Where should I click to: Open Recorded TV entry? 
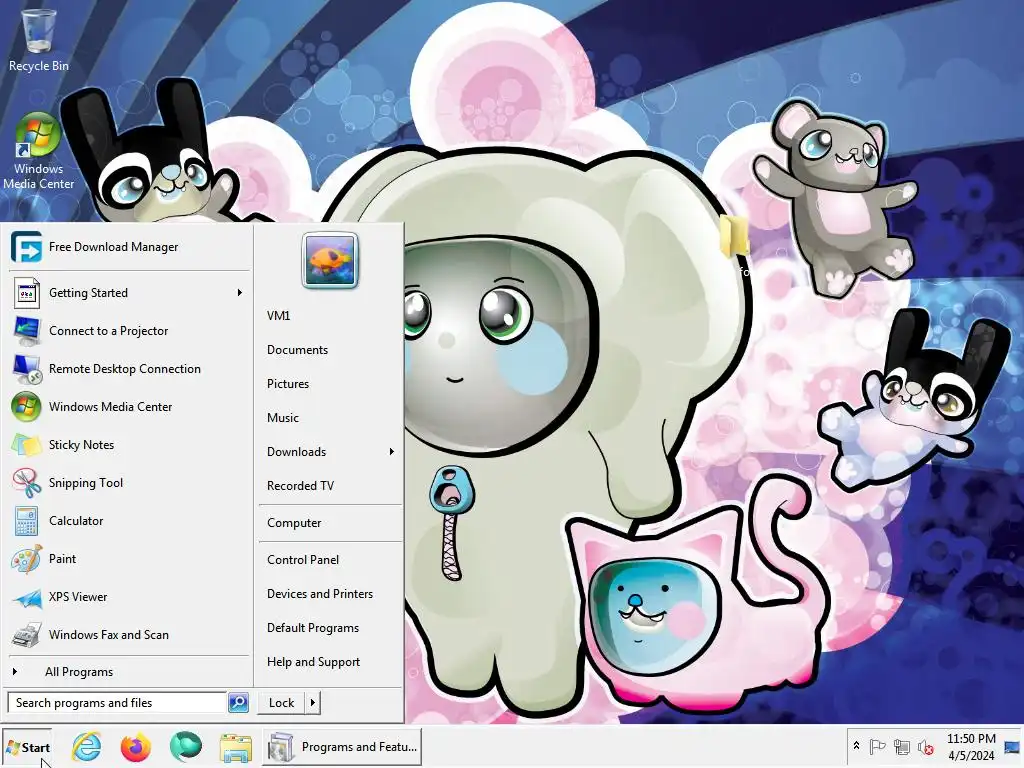[x=300, y=486]
